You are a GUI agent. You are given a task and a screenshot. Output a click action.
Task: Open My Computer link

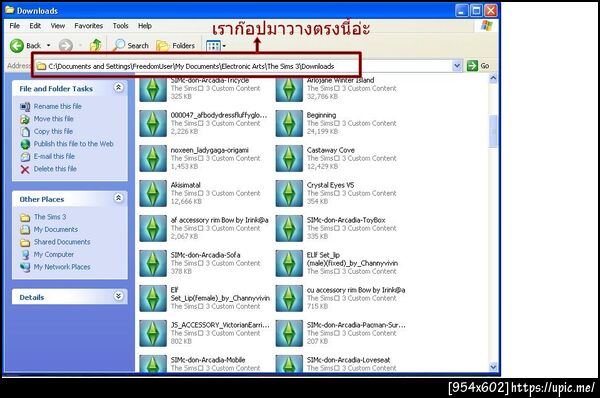54,254
